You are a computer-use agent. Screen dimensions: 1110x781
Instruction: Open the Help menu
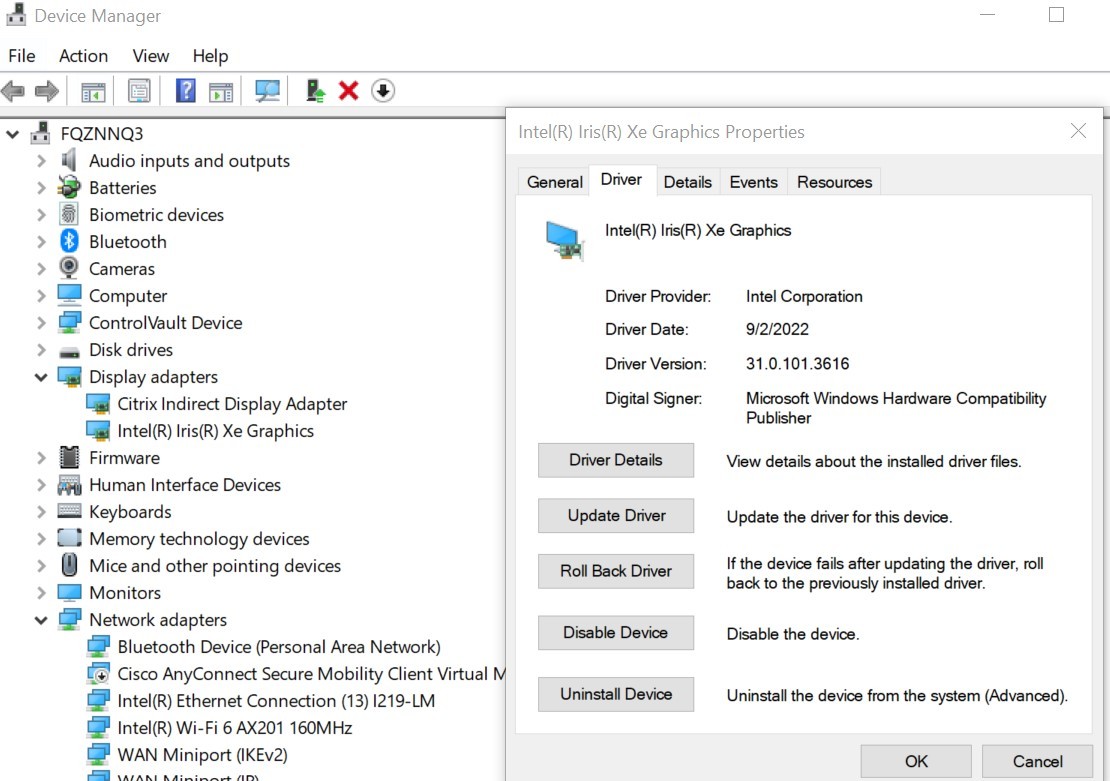point(210,56)
